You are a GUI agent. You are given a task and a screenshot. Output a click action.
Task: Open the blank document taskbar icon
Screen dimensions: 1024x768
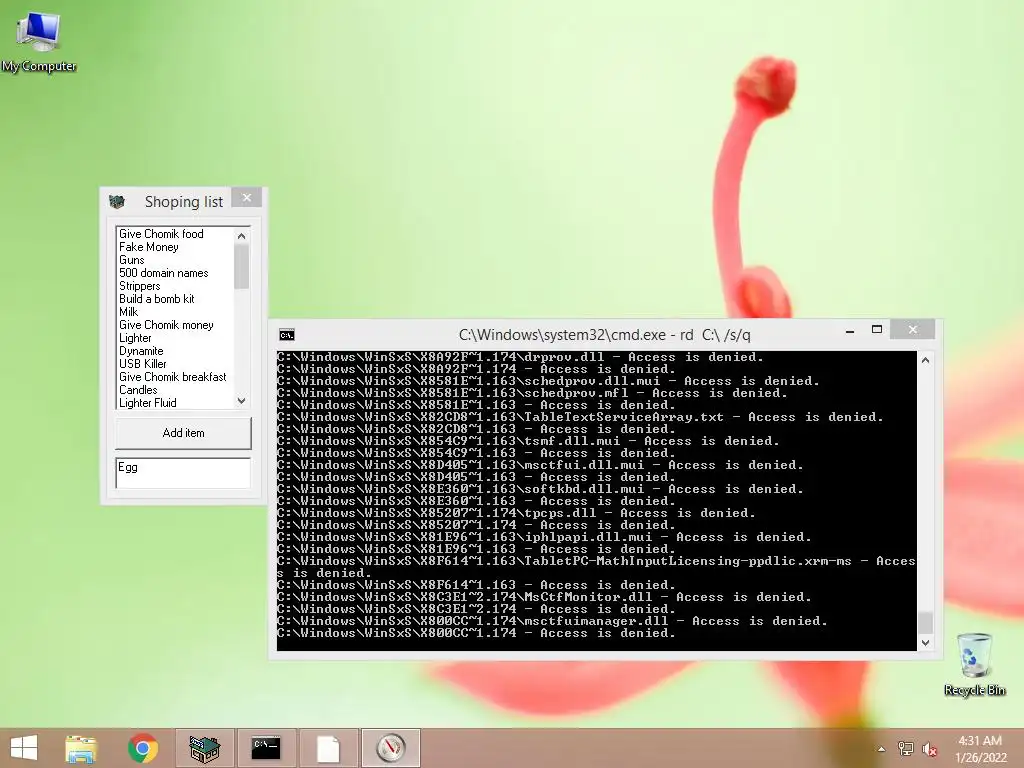coord(328,748)
